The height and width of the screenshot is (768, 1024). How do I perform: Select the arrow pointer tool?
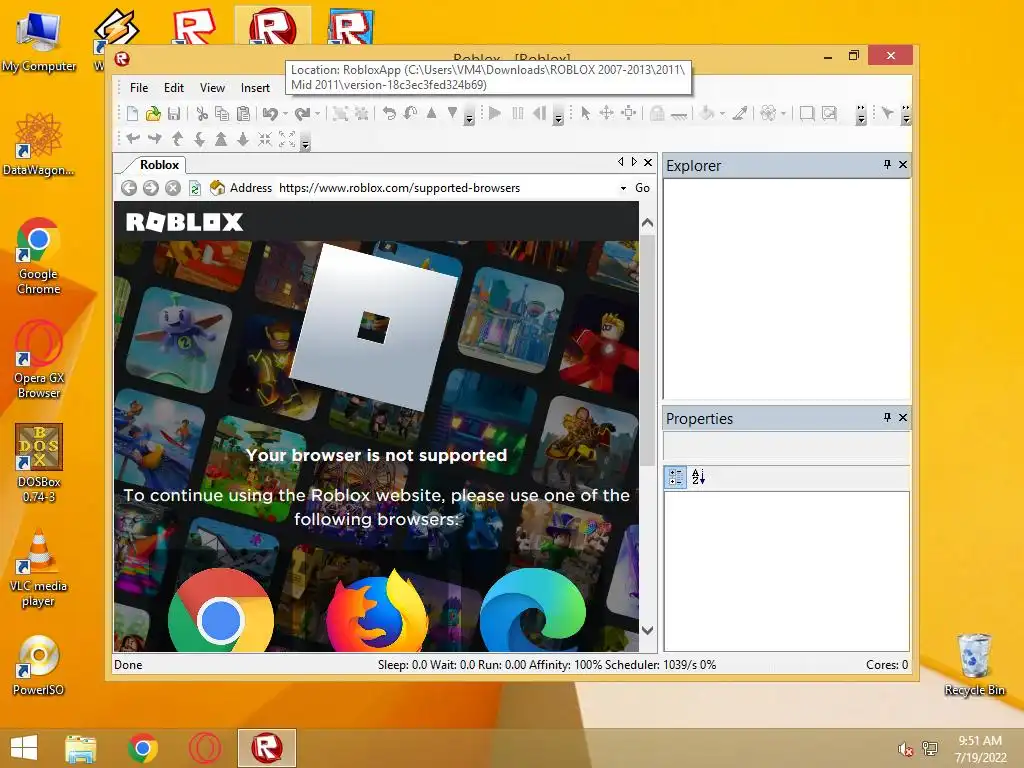pyautogui.click(x=586, y=113)
